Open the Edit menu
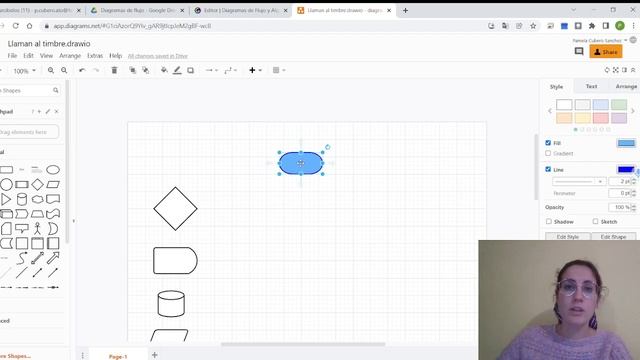 [28, 56]
